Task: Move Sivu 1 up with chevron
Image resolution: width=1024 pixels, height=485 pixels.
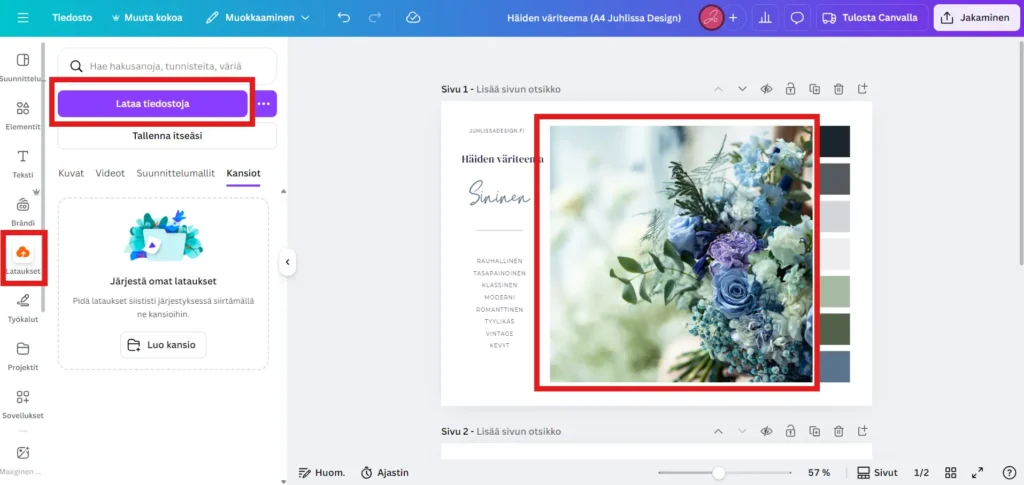Action: click(x=718, y=89)
